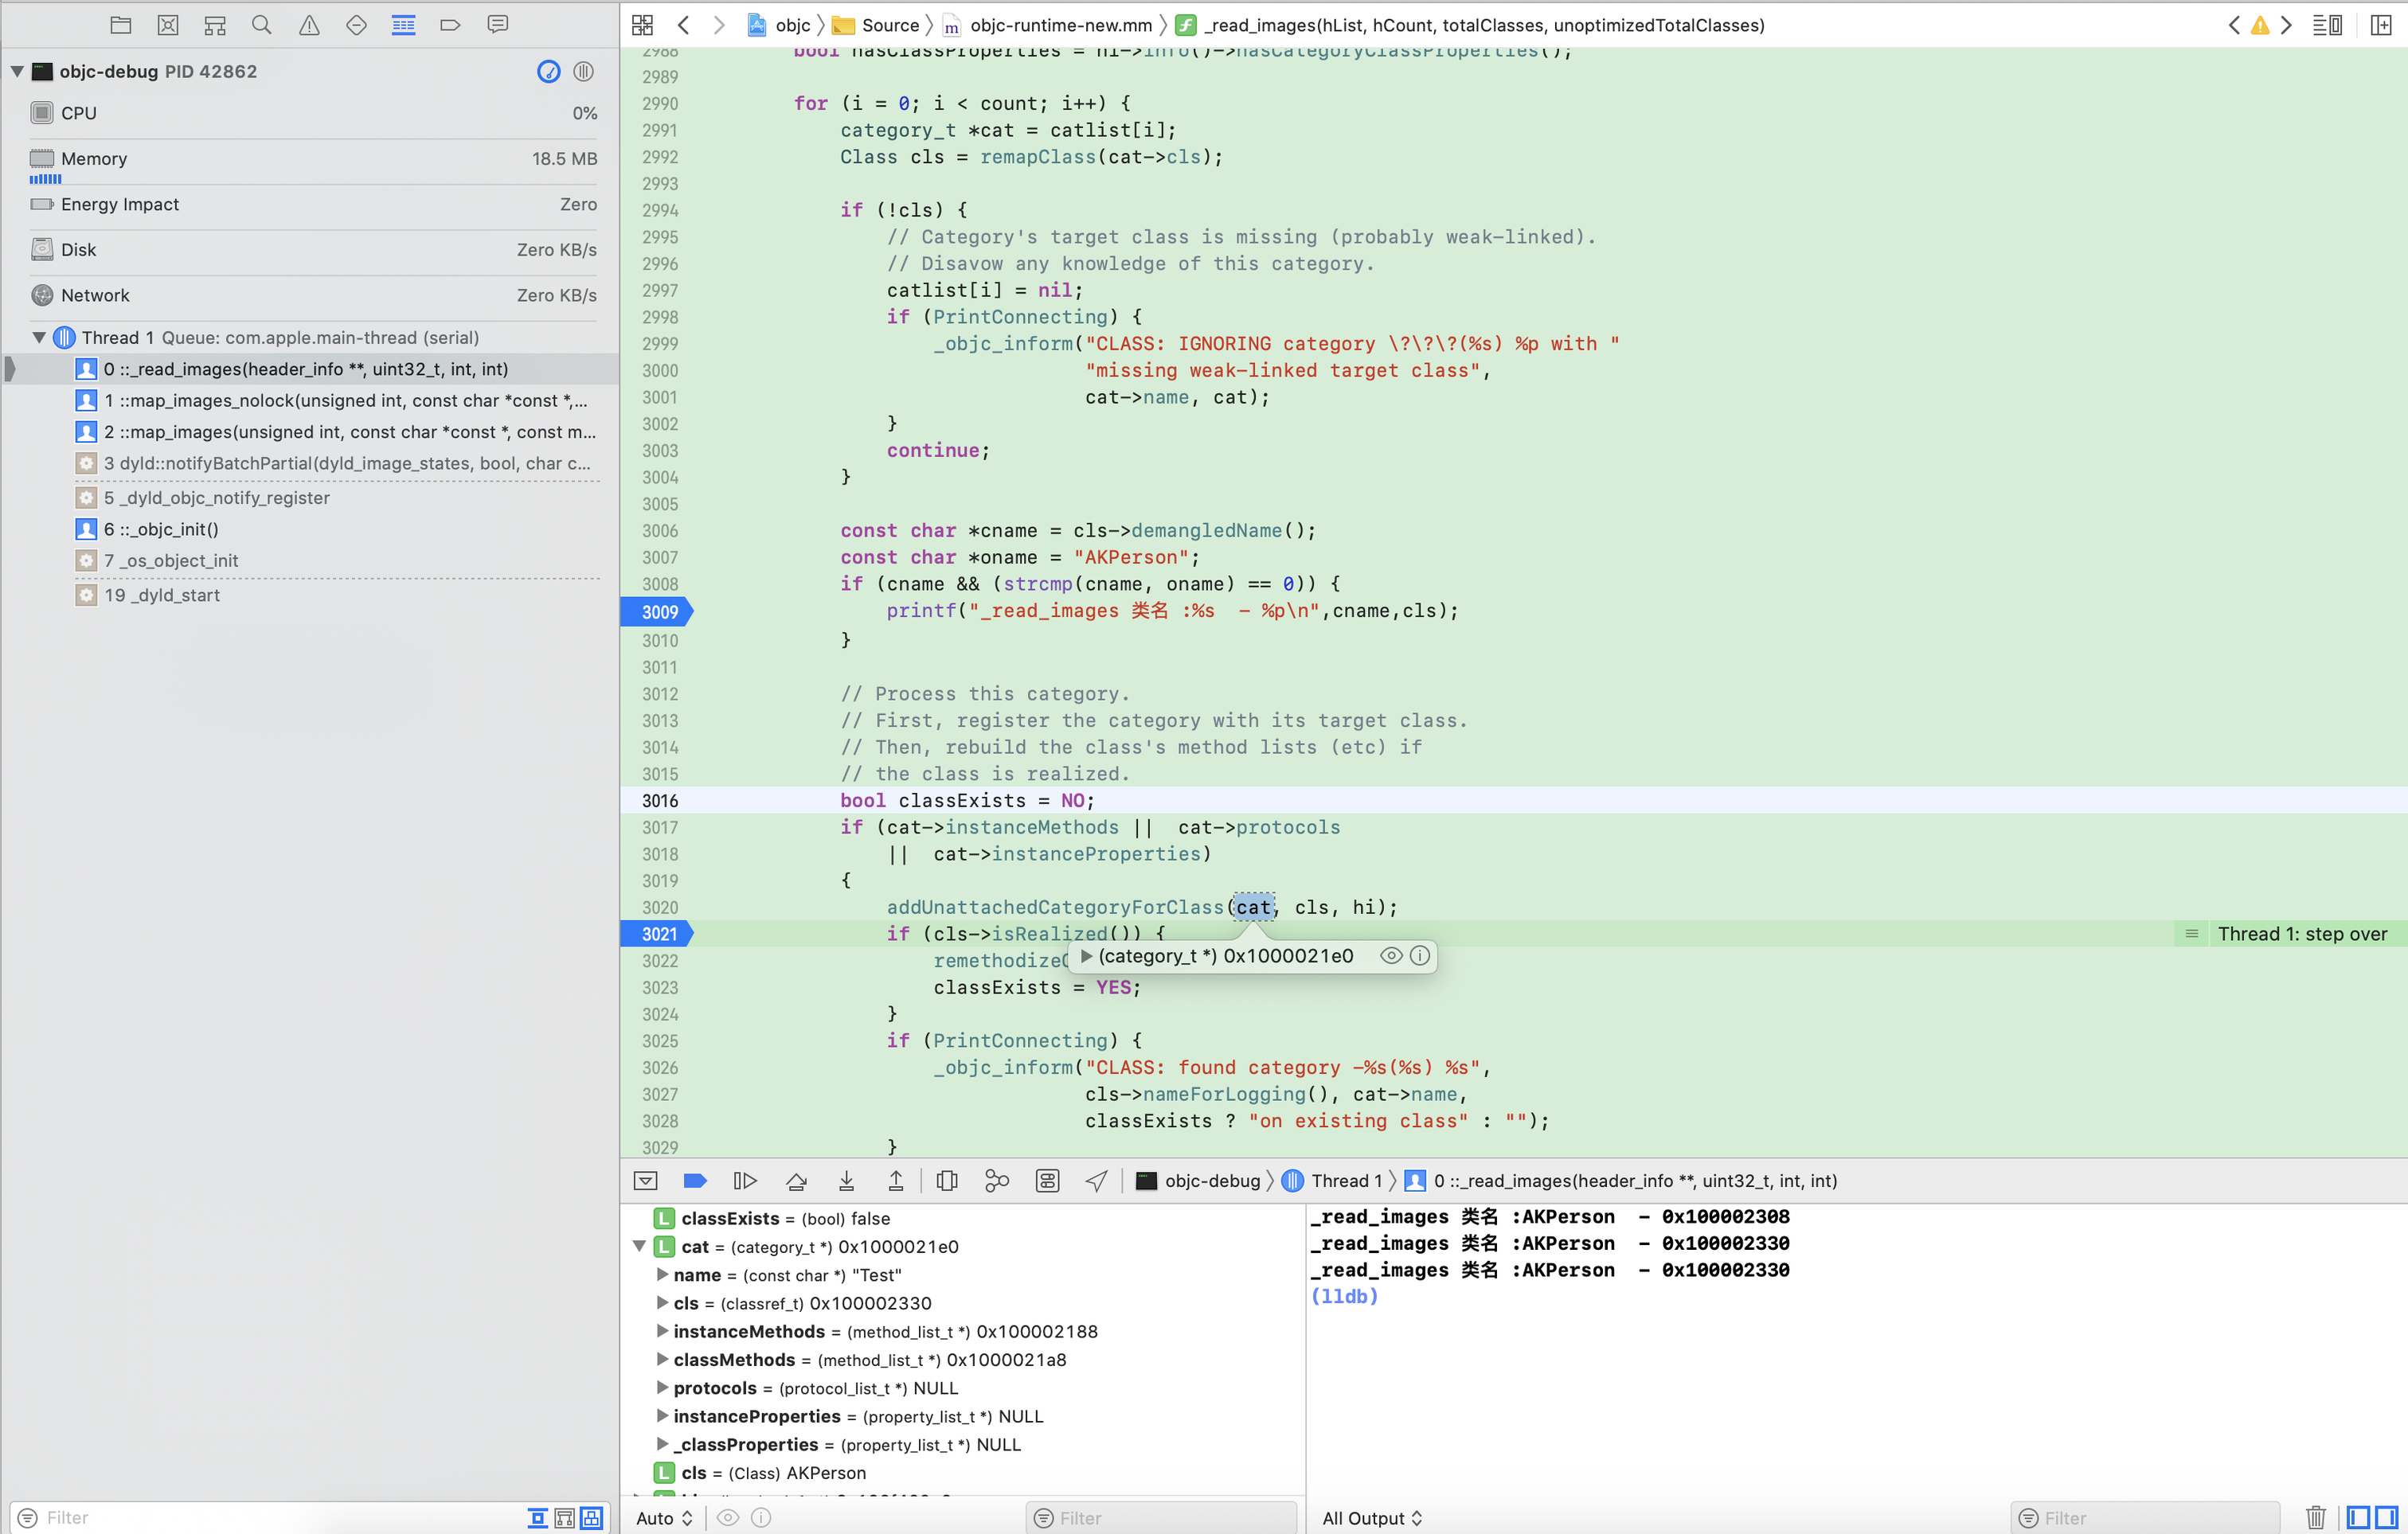Clear console with the trash icon

[2315, 1517]
